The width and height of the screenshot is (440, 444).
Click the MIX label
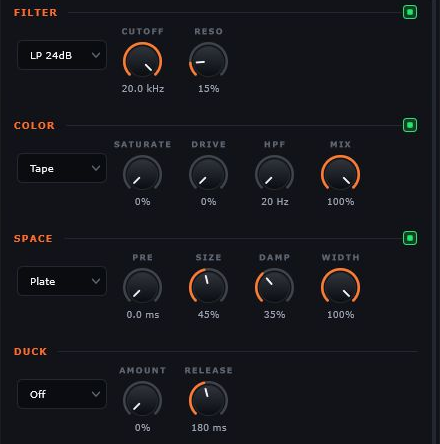point(340,144)
